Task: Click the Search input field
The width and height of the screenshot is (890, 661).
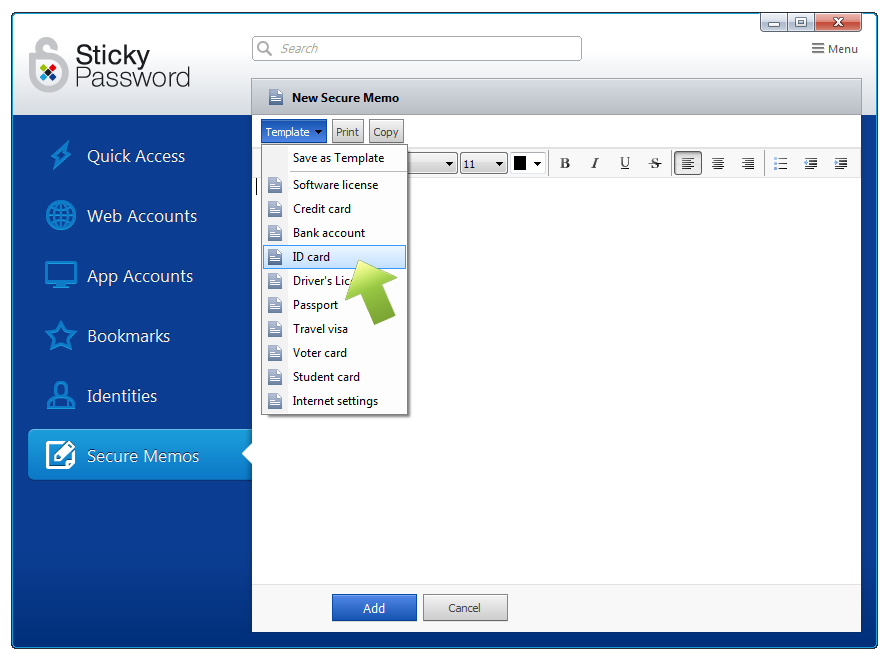Action: coord(417,48)
